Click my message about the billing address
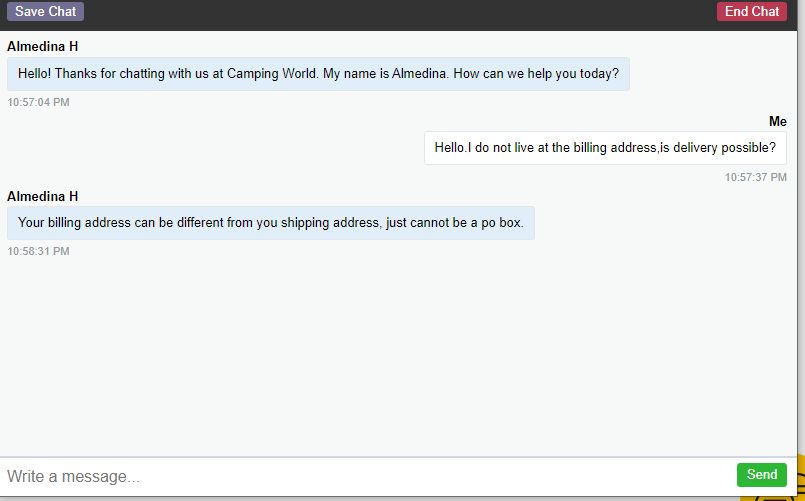This screenshot has height=501, width=805. pyautogui.click(x=605, y=148)
